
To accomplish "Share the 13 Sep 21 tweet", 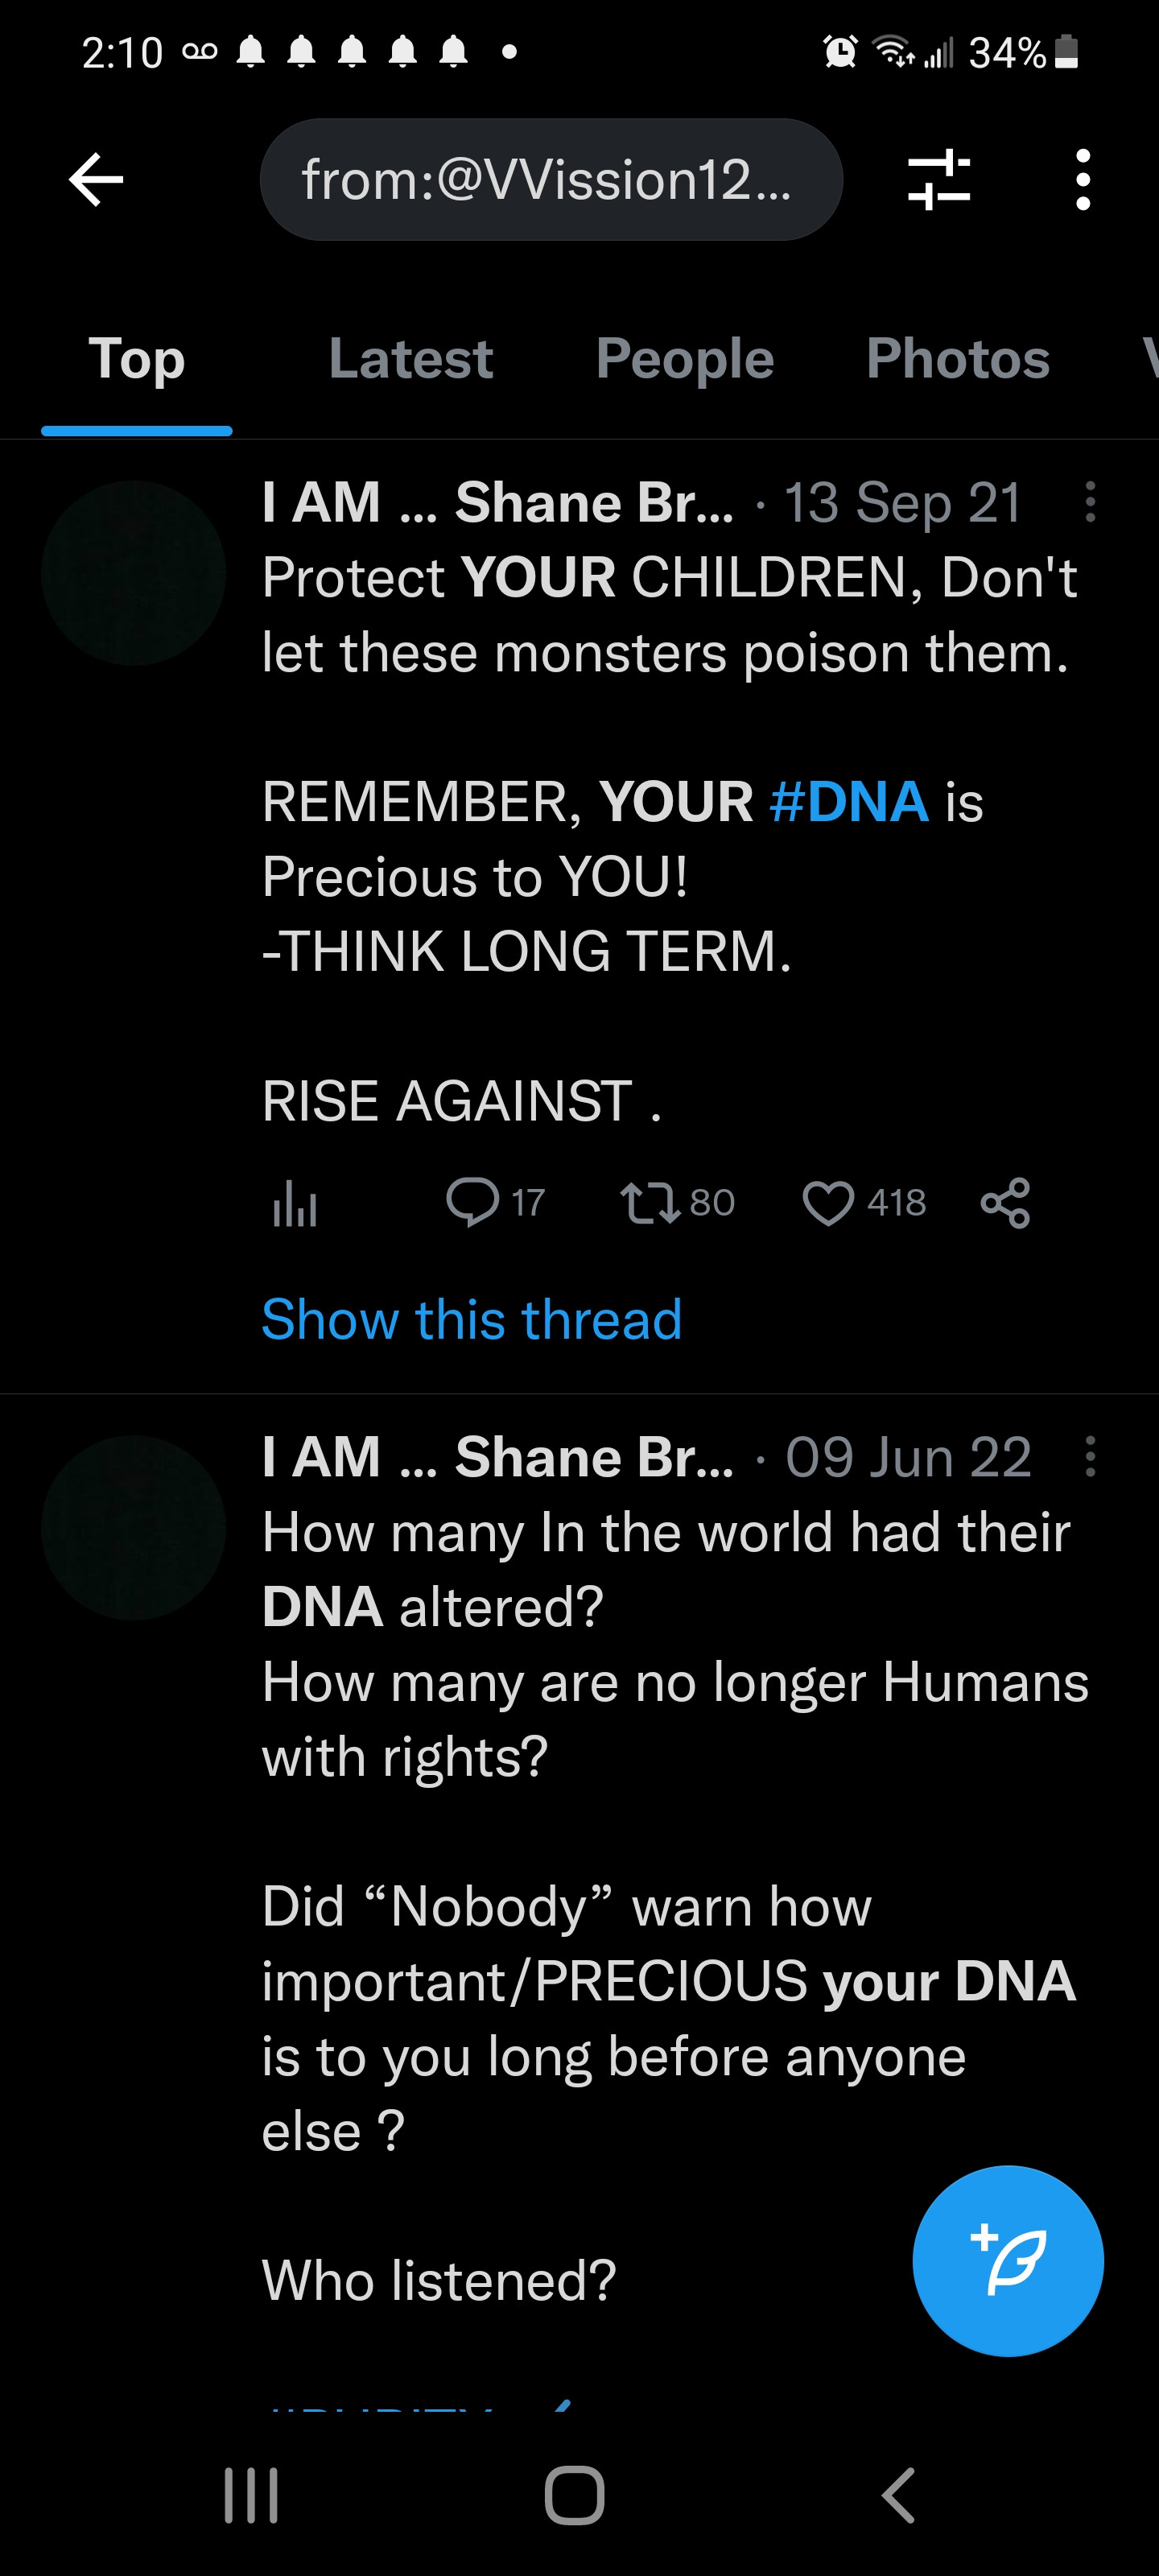I will pos(1005,1202).
